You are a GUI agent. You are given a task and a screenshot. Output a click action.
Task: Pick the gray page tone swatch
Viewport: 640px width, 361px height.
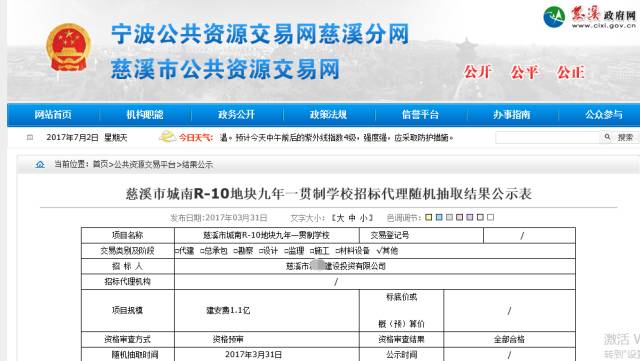449,217
